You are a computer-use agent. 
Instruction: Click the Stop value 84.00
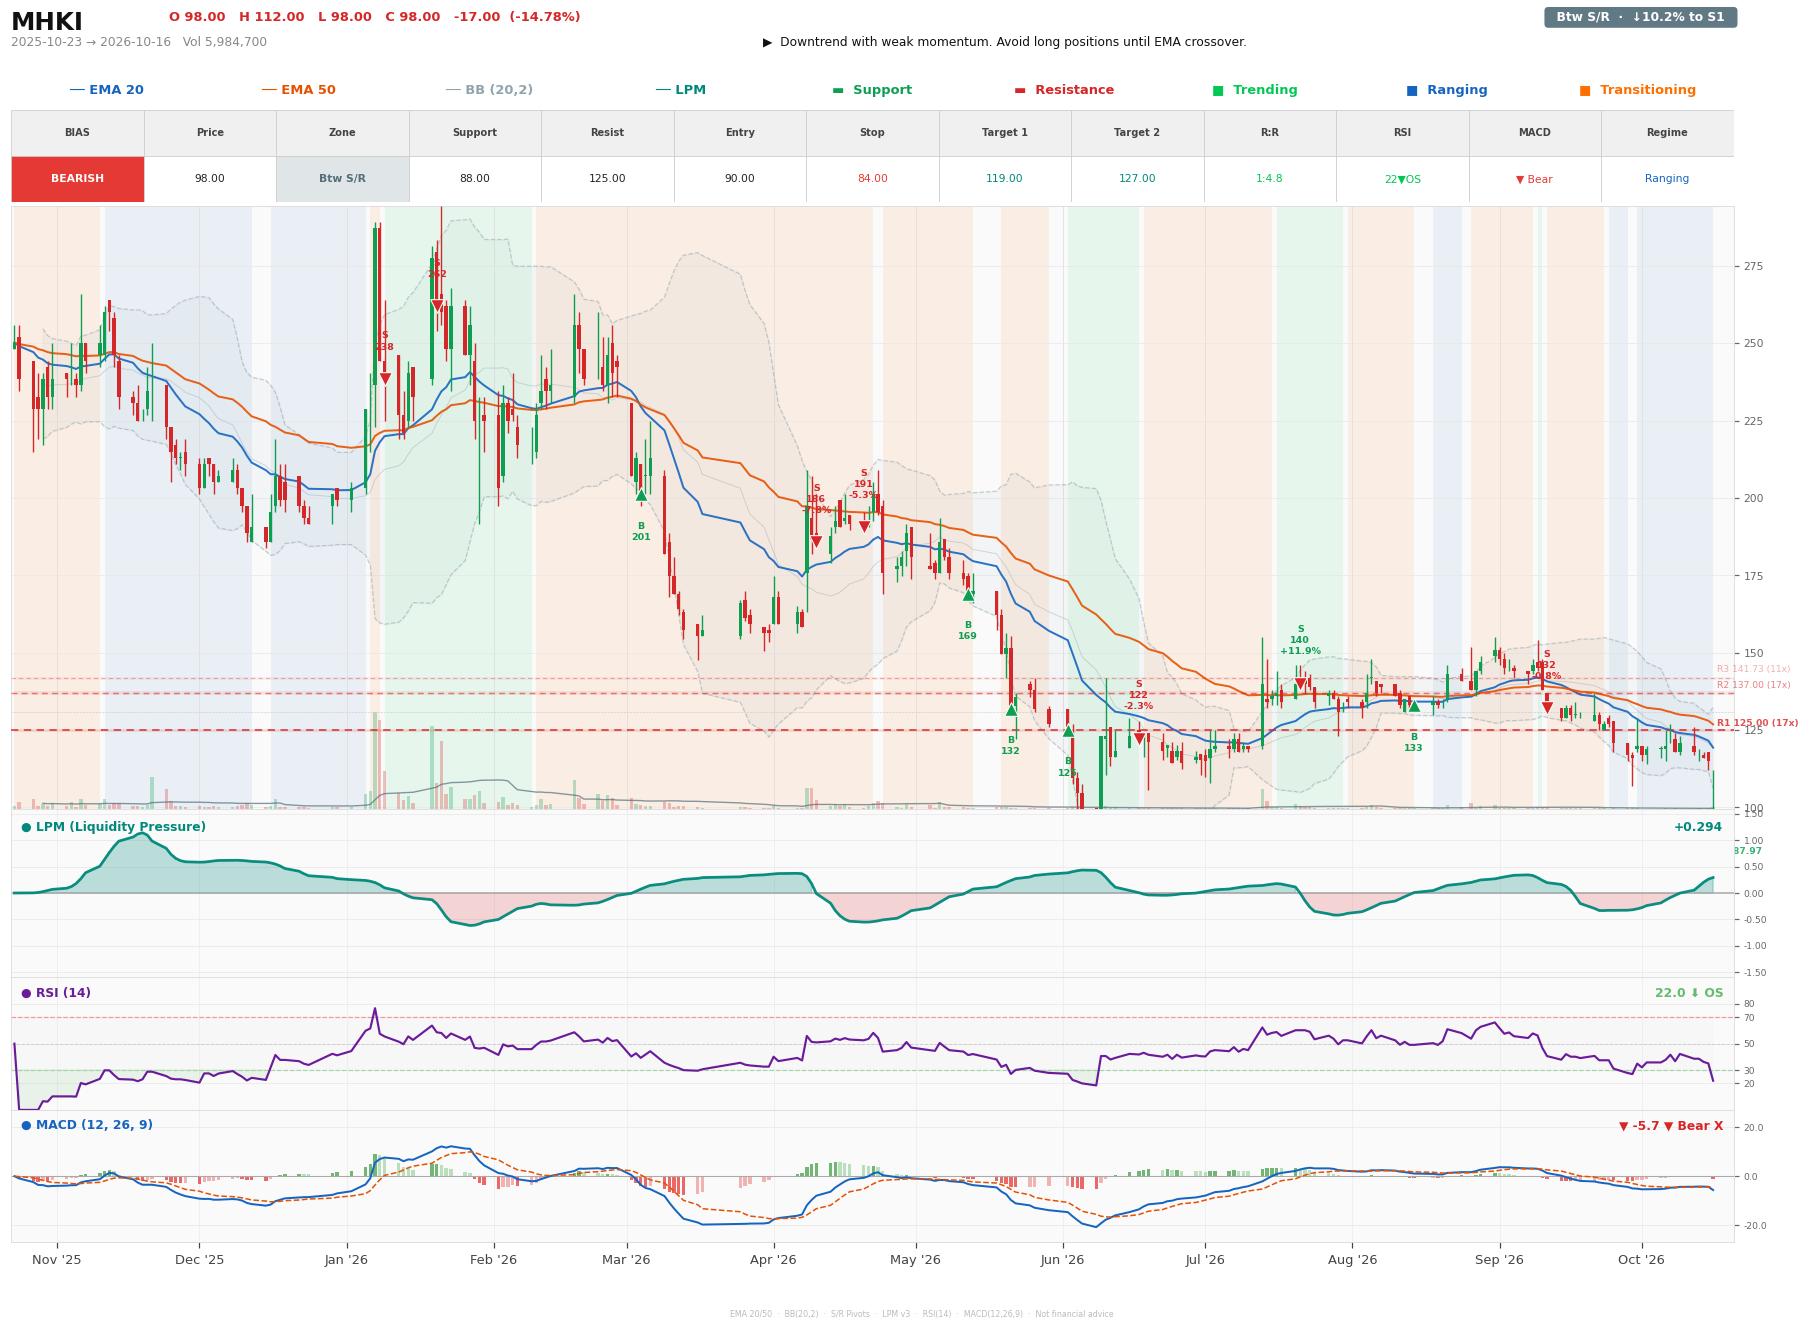[872, 179]
